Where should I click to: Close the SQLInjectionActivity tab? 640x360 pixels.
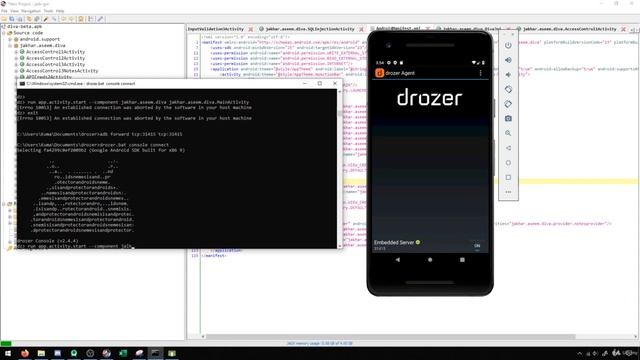[361, 29]
